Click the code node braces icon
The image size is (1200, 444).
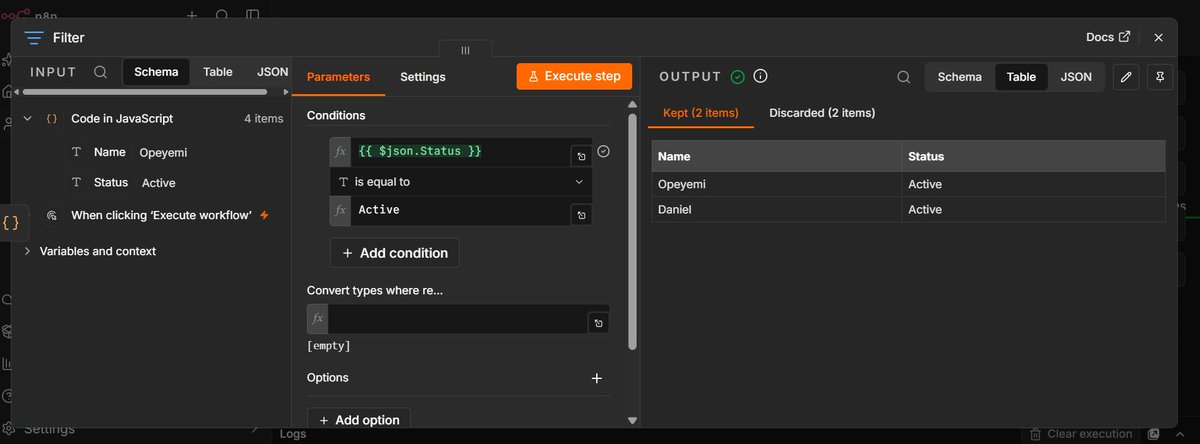click(x=50, y=118)
